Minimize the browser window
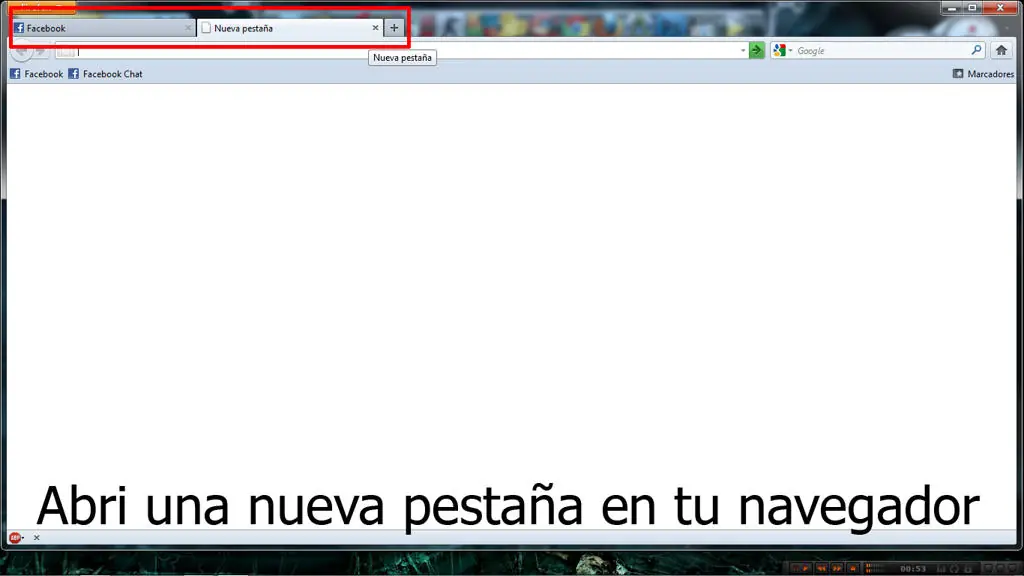The height and width of the screenshot is (576, 1024). pos(952,8)
